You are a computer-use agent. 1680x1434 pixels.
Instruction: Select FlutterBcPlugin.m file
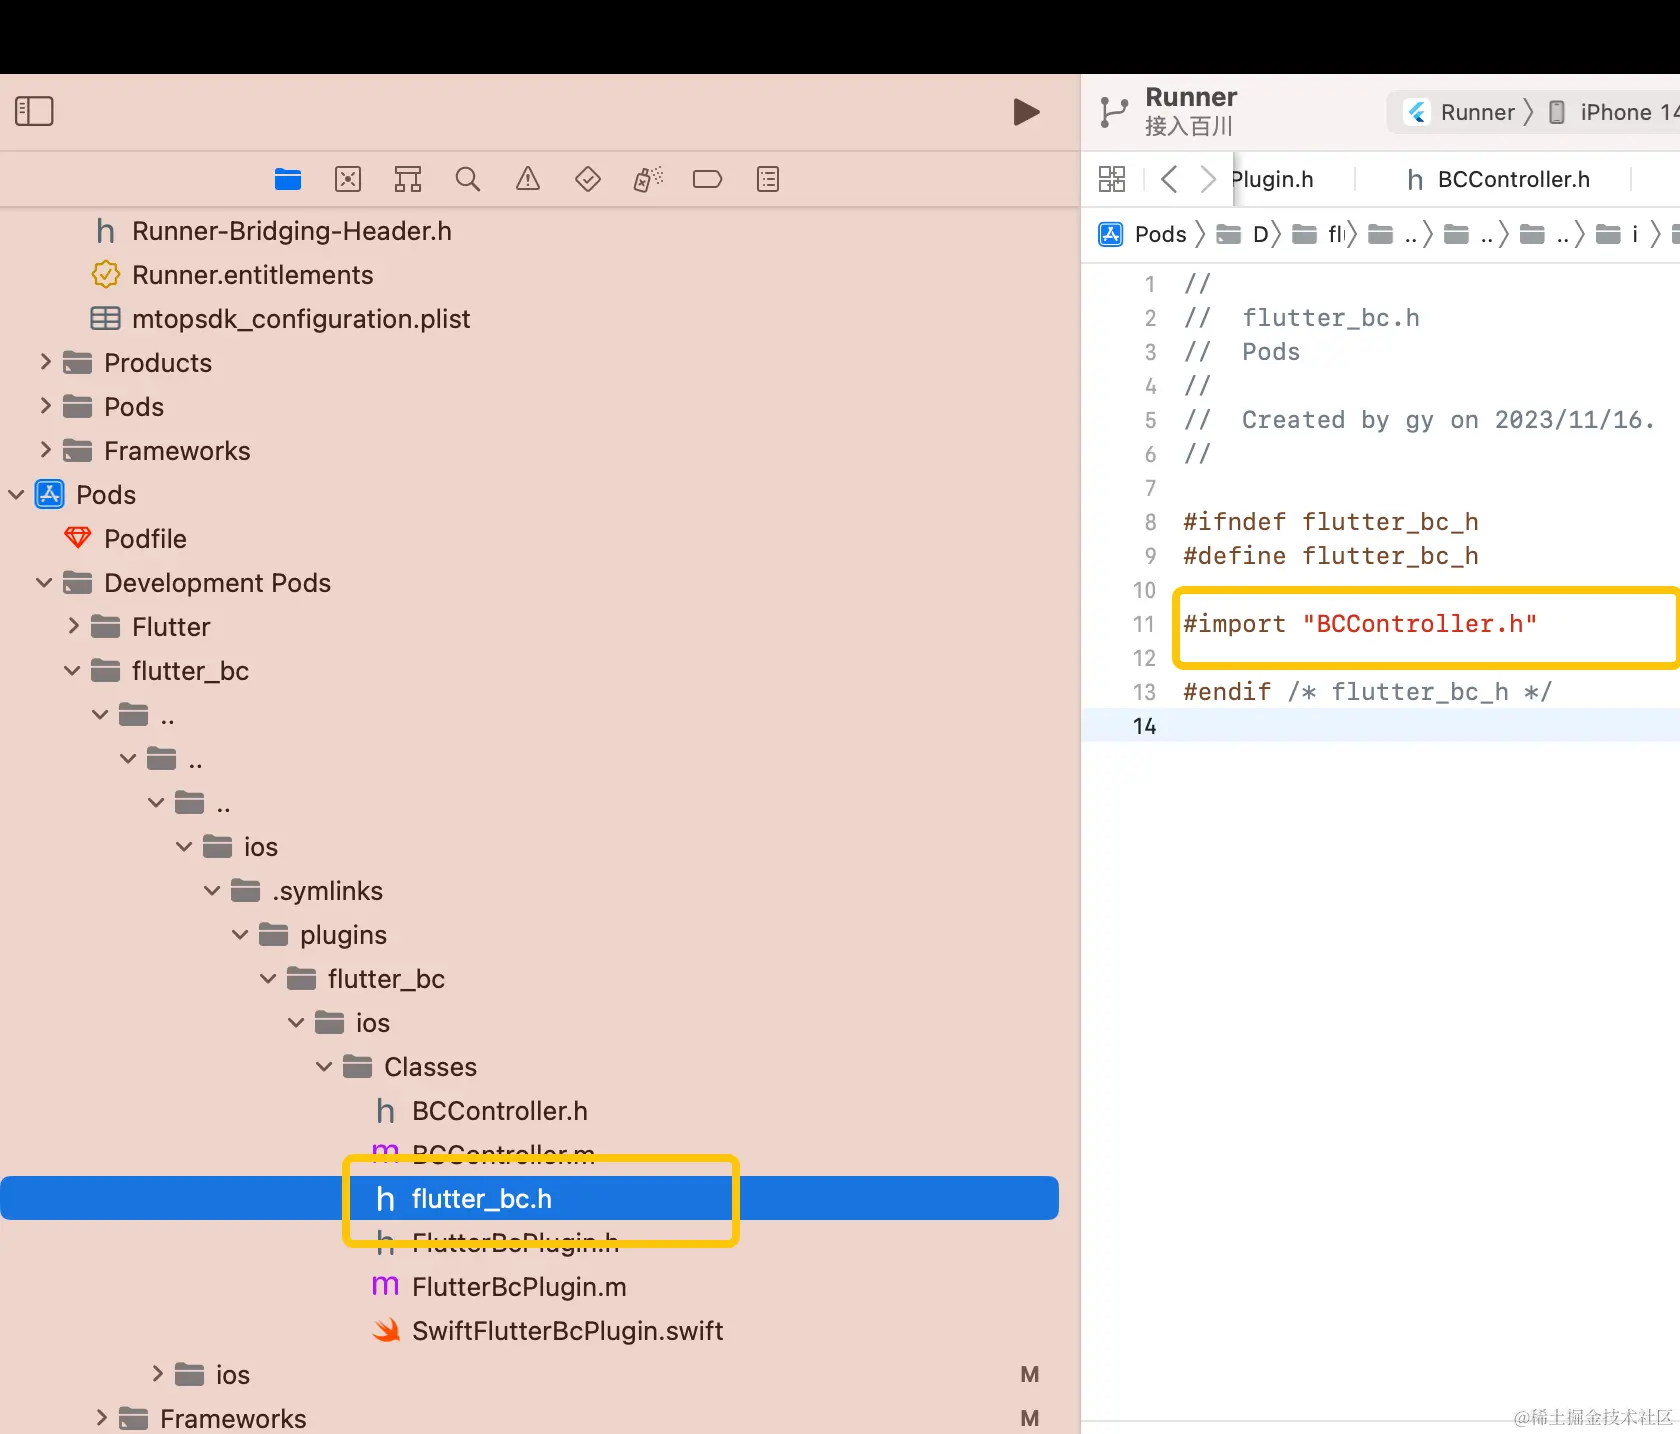click(519, 1287)
